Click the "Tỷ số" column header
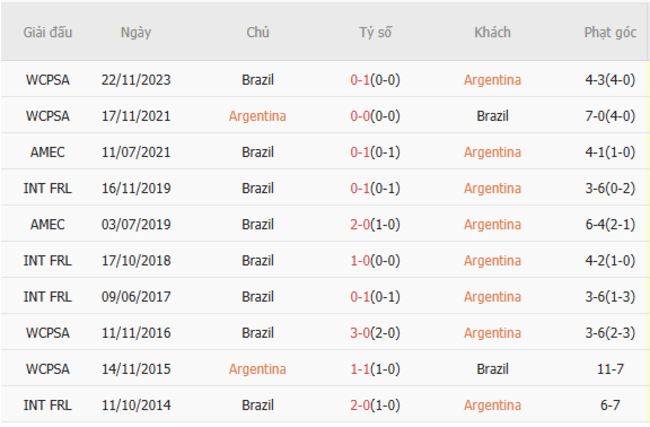The height and width of the screenshot is (427, 650). (375, 32)
